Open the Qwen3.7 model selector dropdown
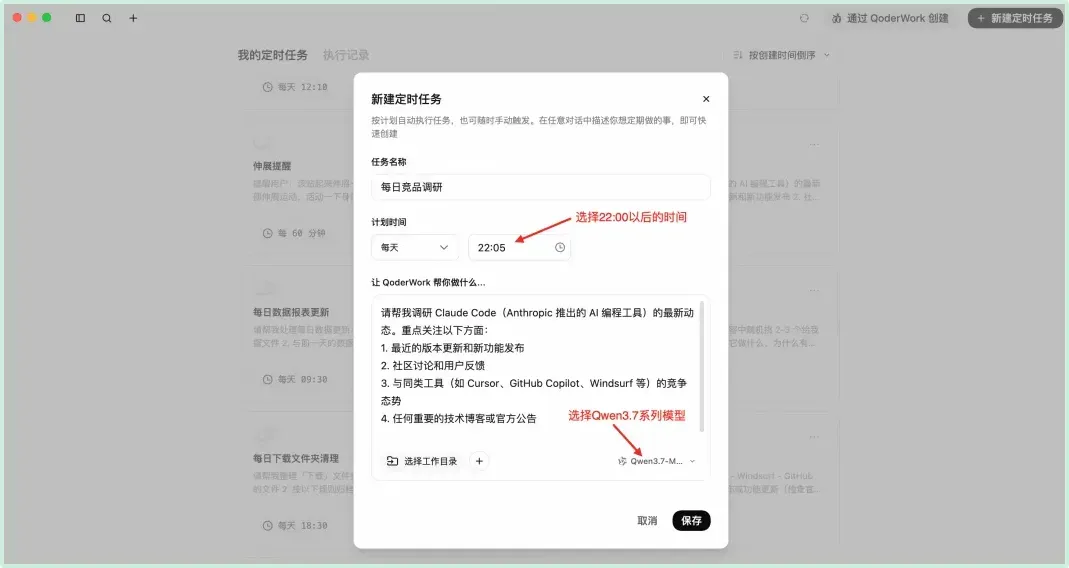Viewport: 1069px width, 568px height. [x=657, y=461]
